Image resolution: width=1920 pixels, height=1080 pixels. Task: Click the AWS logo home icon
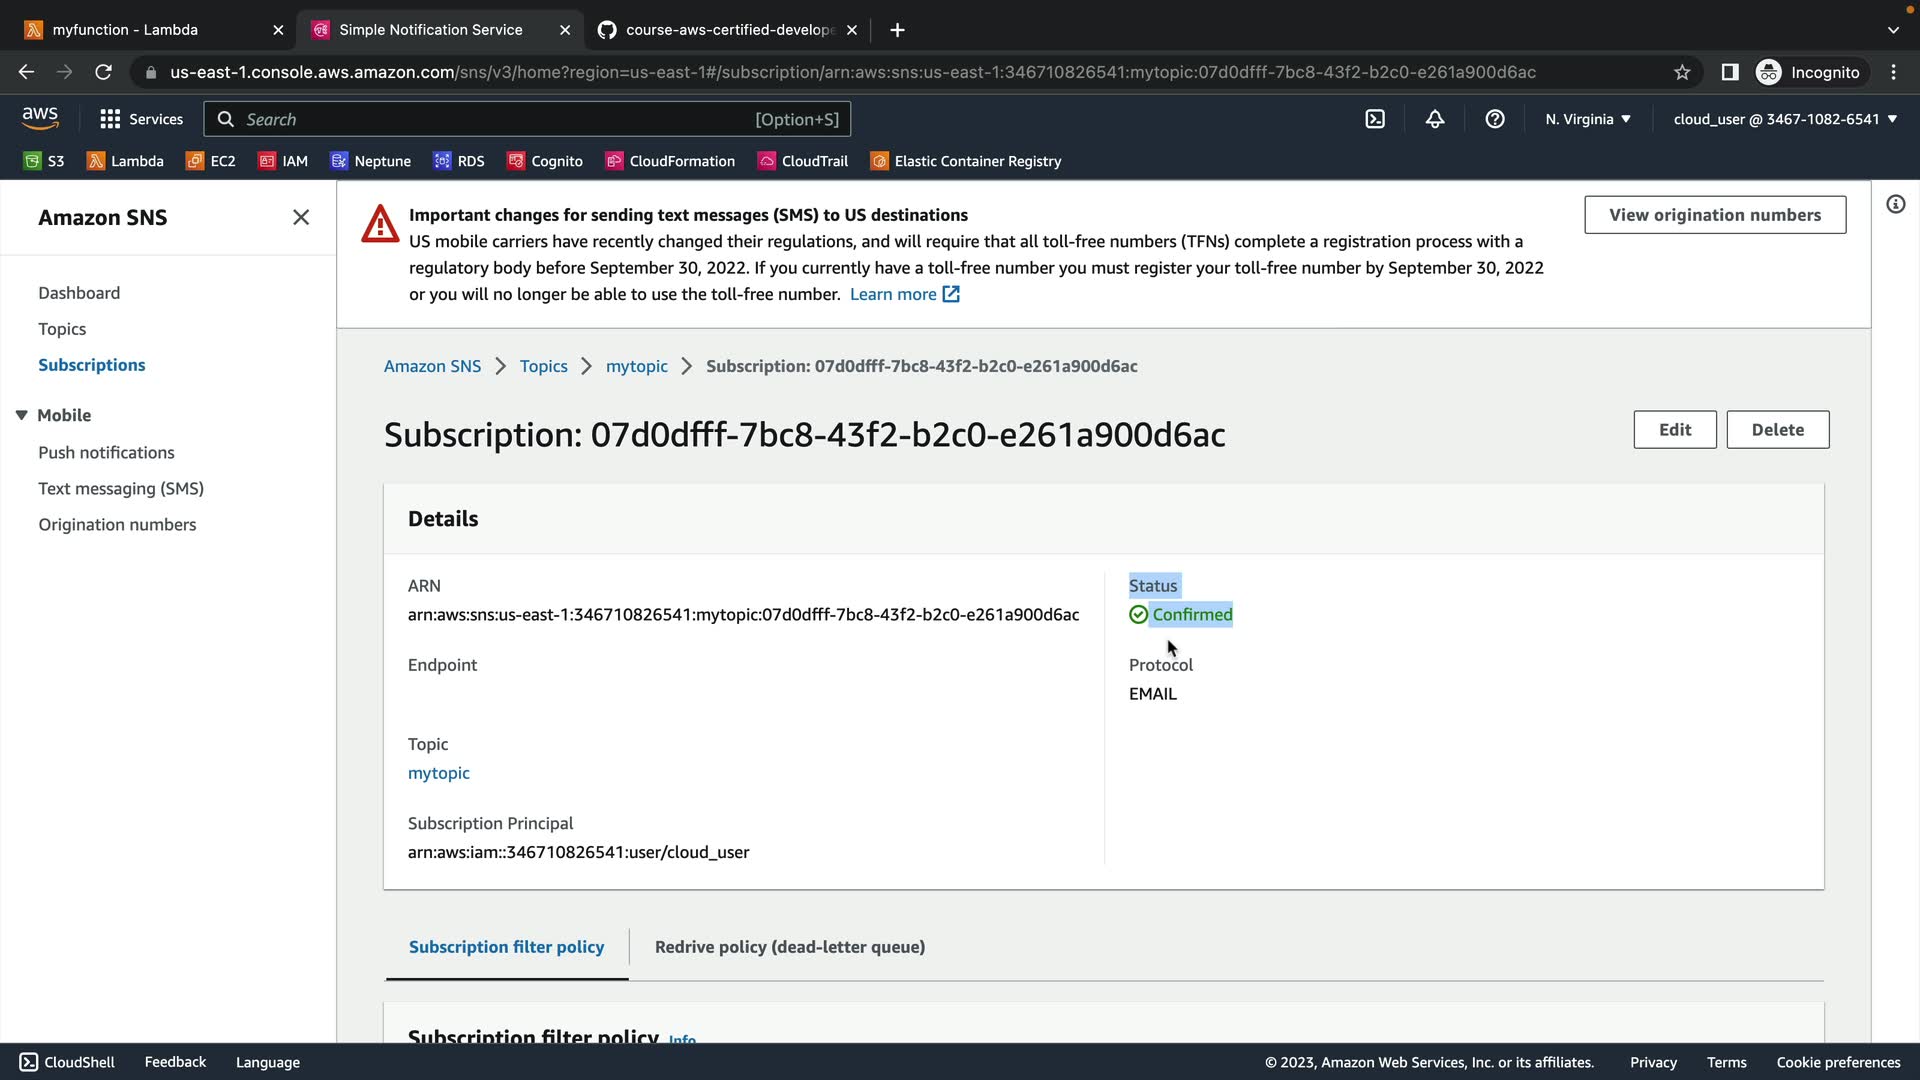click(40, 118)
